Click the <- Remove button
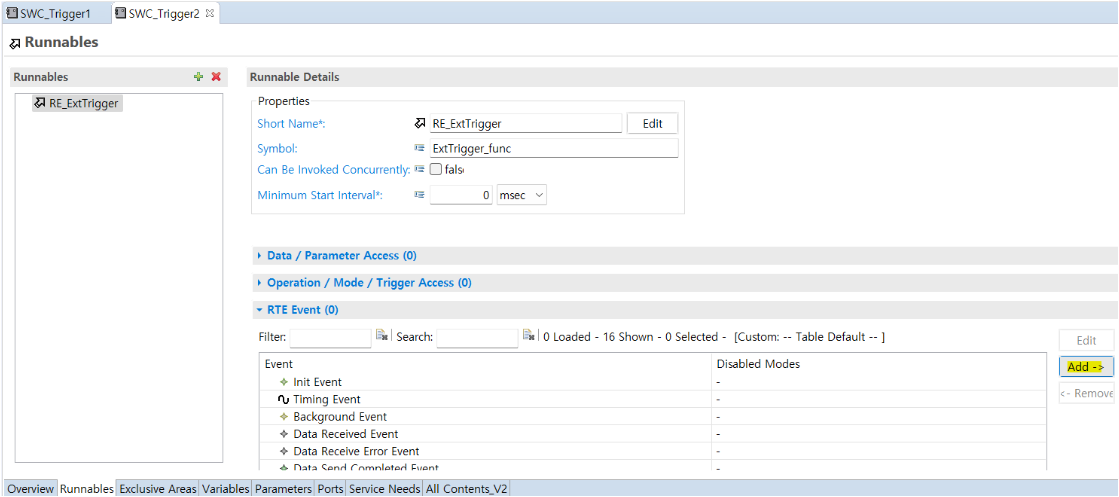1119x497 pixels. (1086, 393)
